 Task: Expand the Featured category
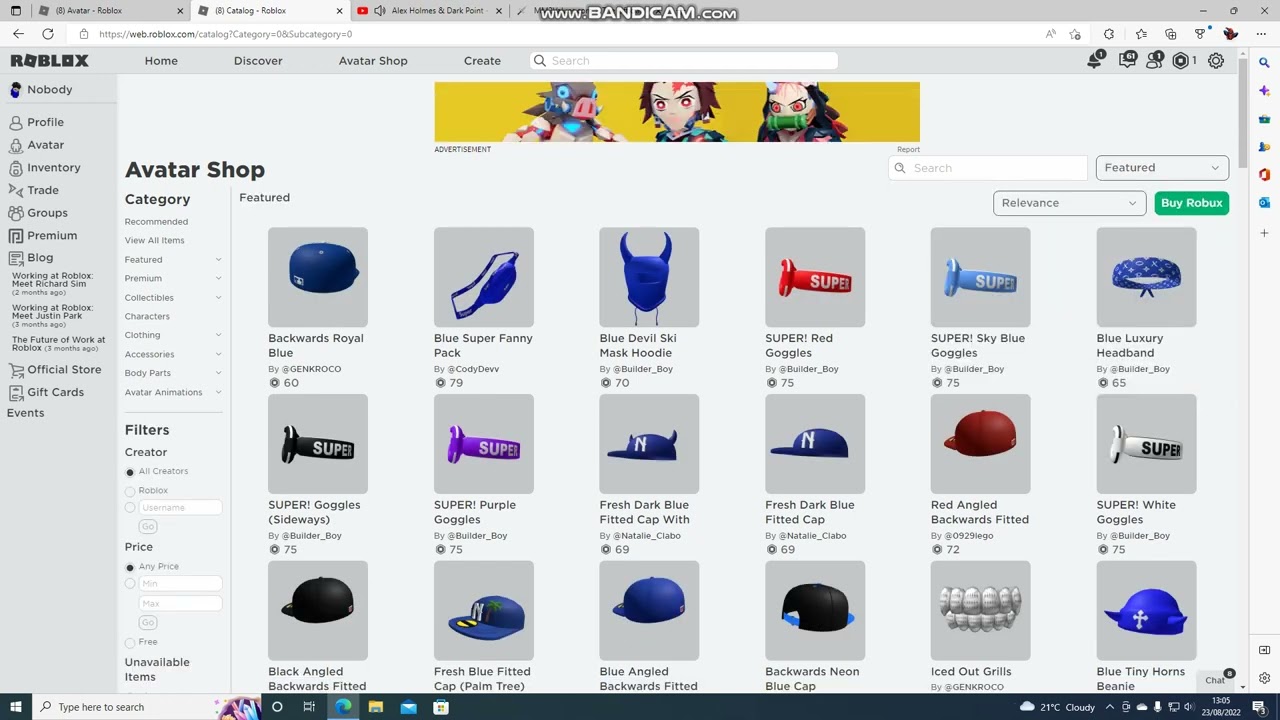[218, 260]
